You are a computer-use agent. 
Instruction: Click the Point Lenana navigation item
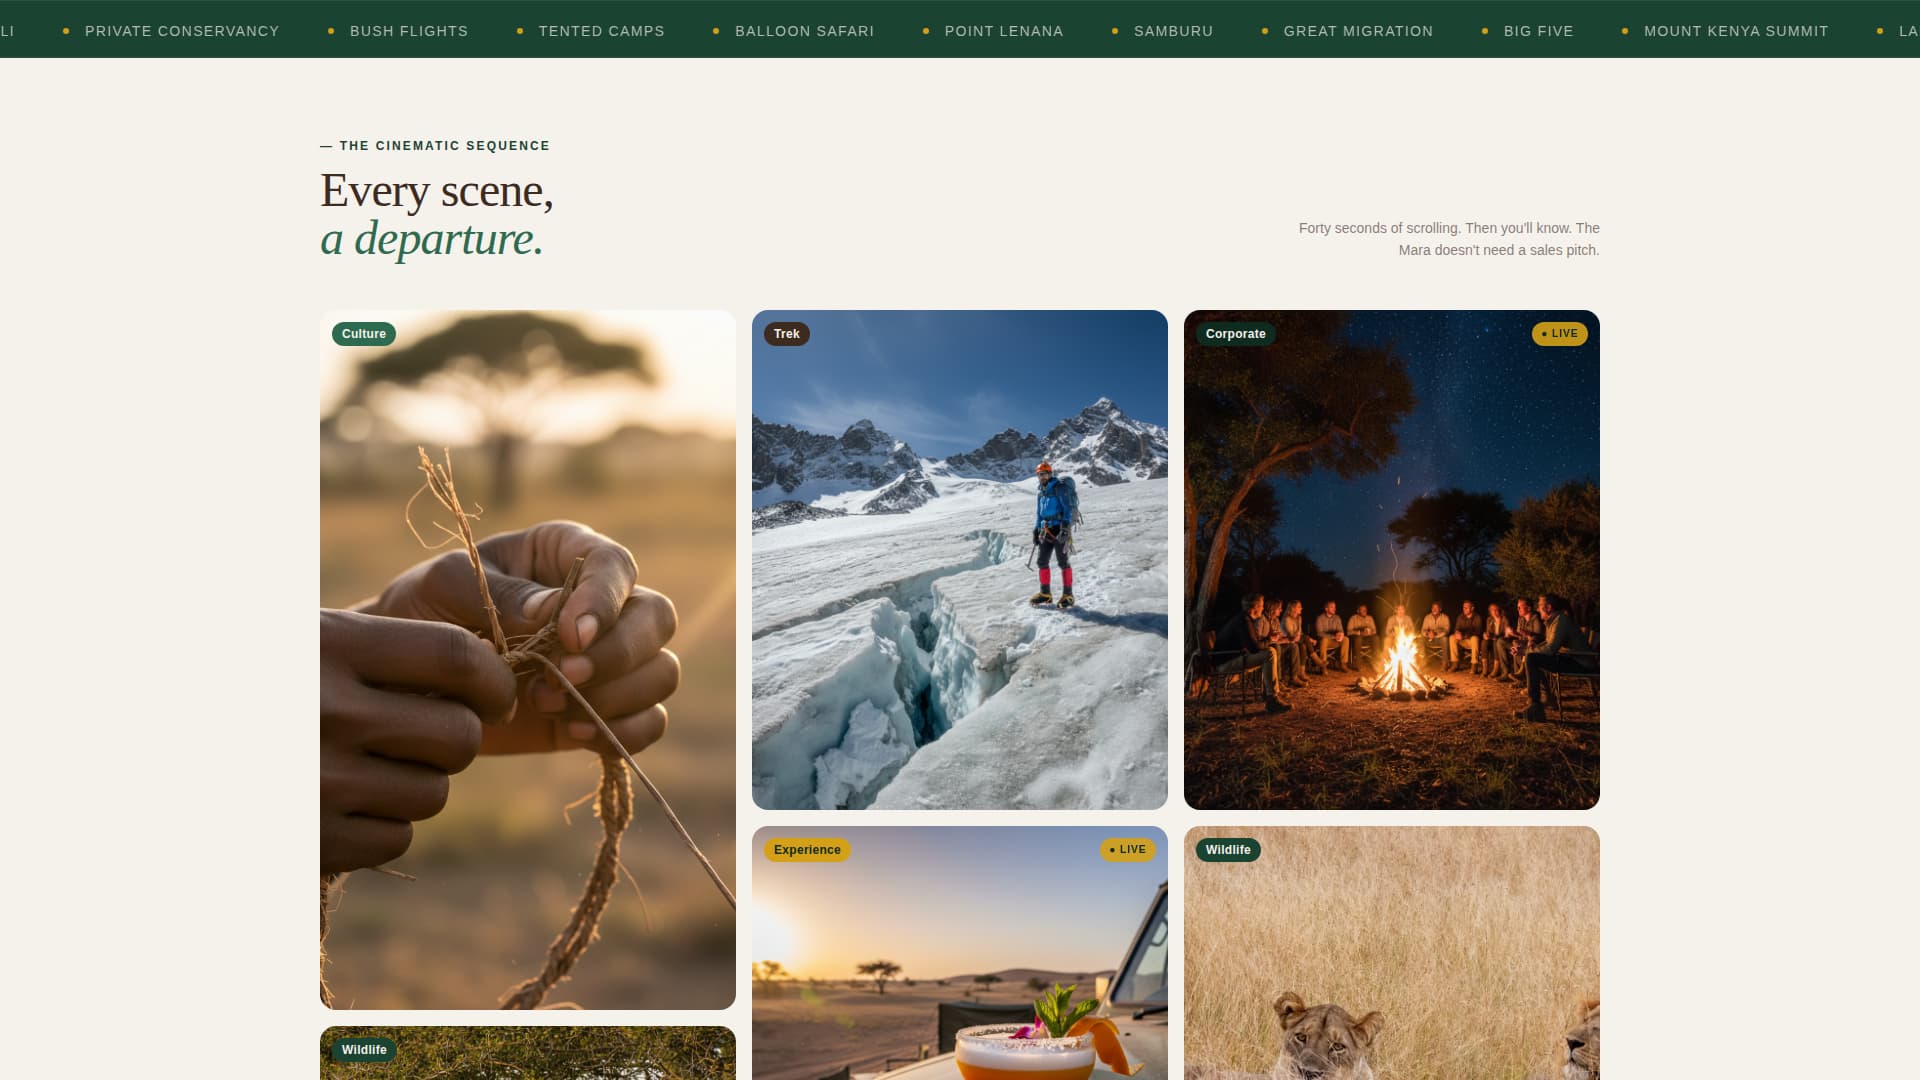1003,31
